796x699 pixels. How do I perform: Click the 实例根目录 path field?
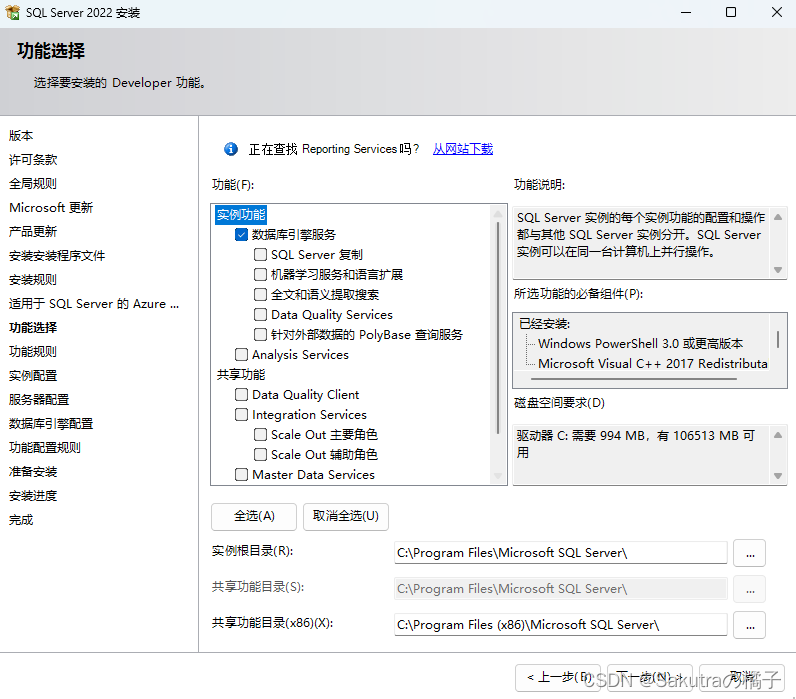pyautogui.click(x=560, y=553)
